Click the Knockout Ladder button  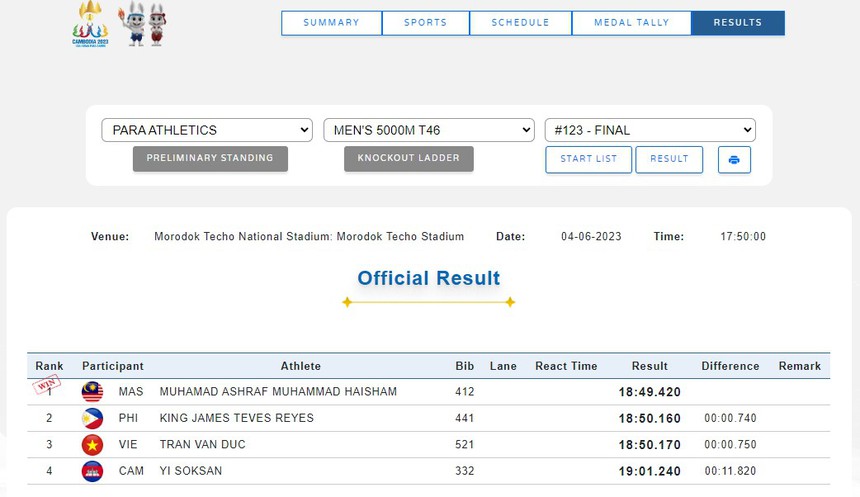tap(408, 158)
